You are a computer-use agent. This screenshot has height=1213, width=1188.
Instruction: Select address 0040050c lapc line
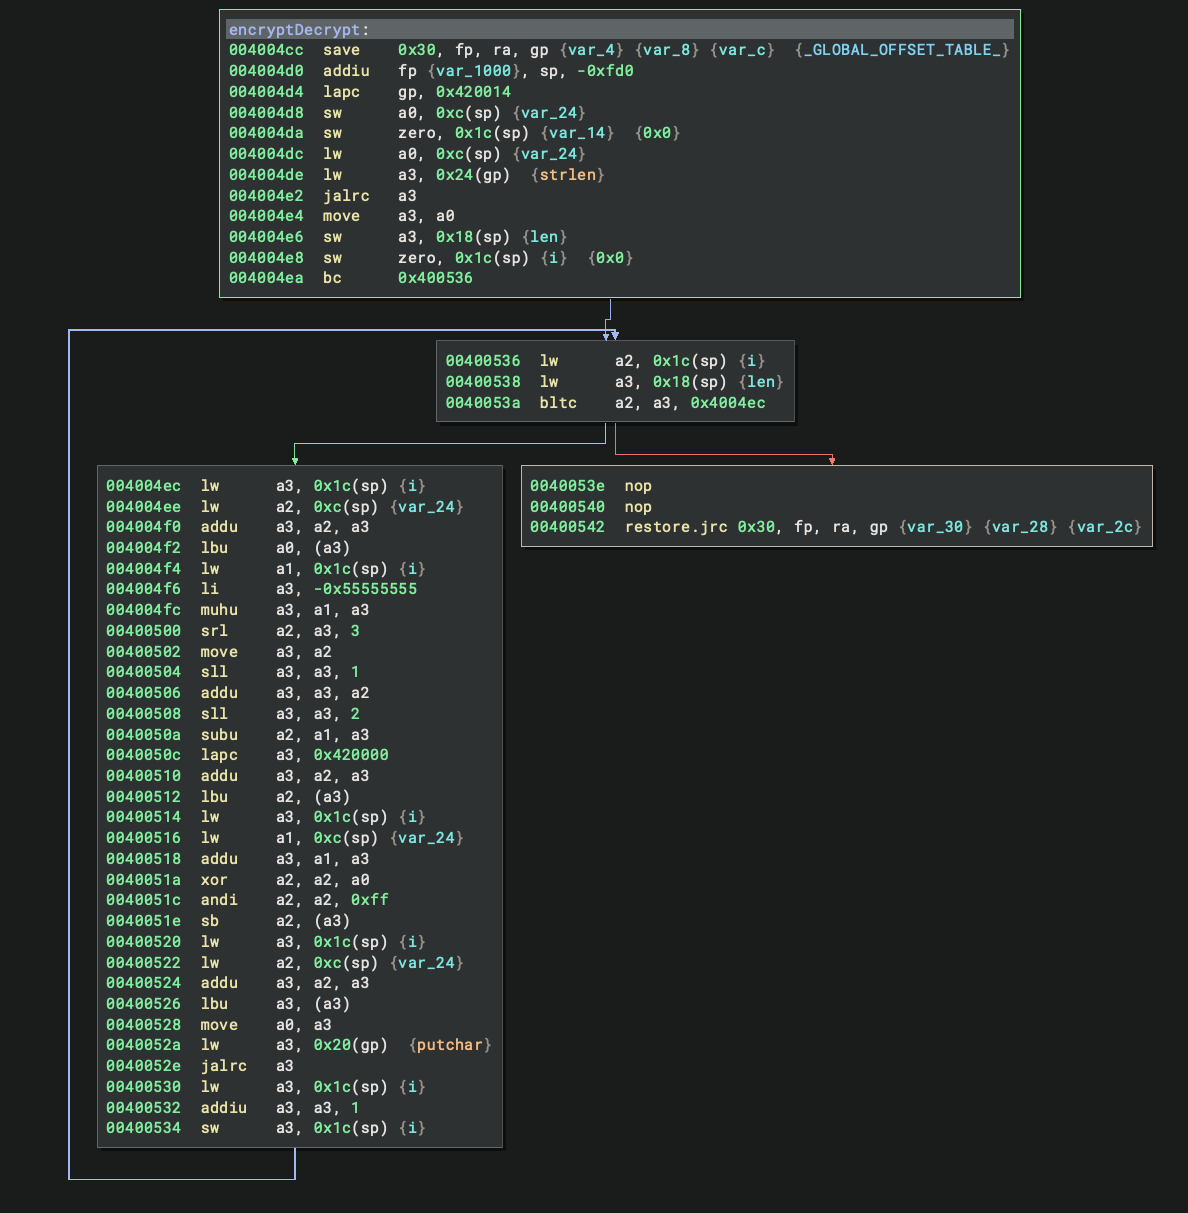pyautogui.click(x=144, y=755)
